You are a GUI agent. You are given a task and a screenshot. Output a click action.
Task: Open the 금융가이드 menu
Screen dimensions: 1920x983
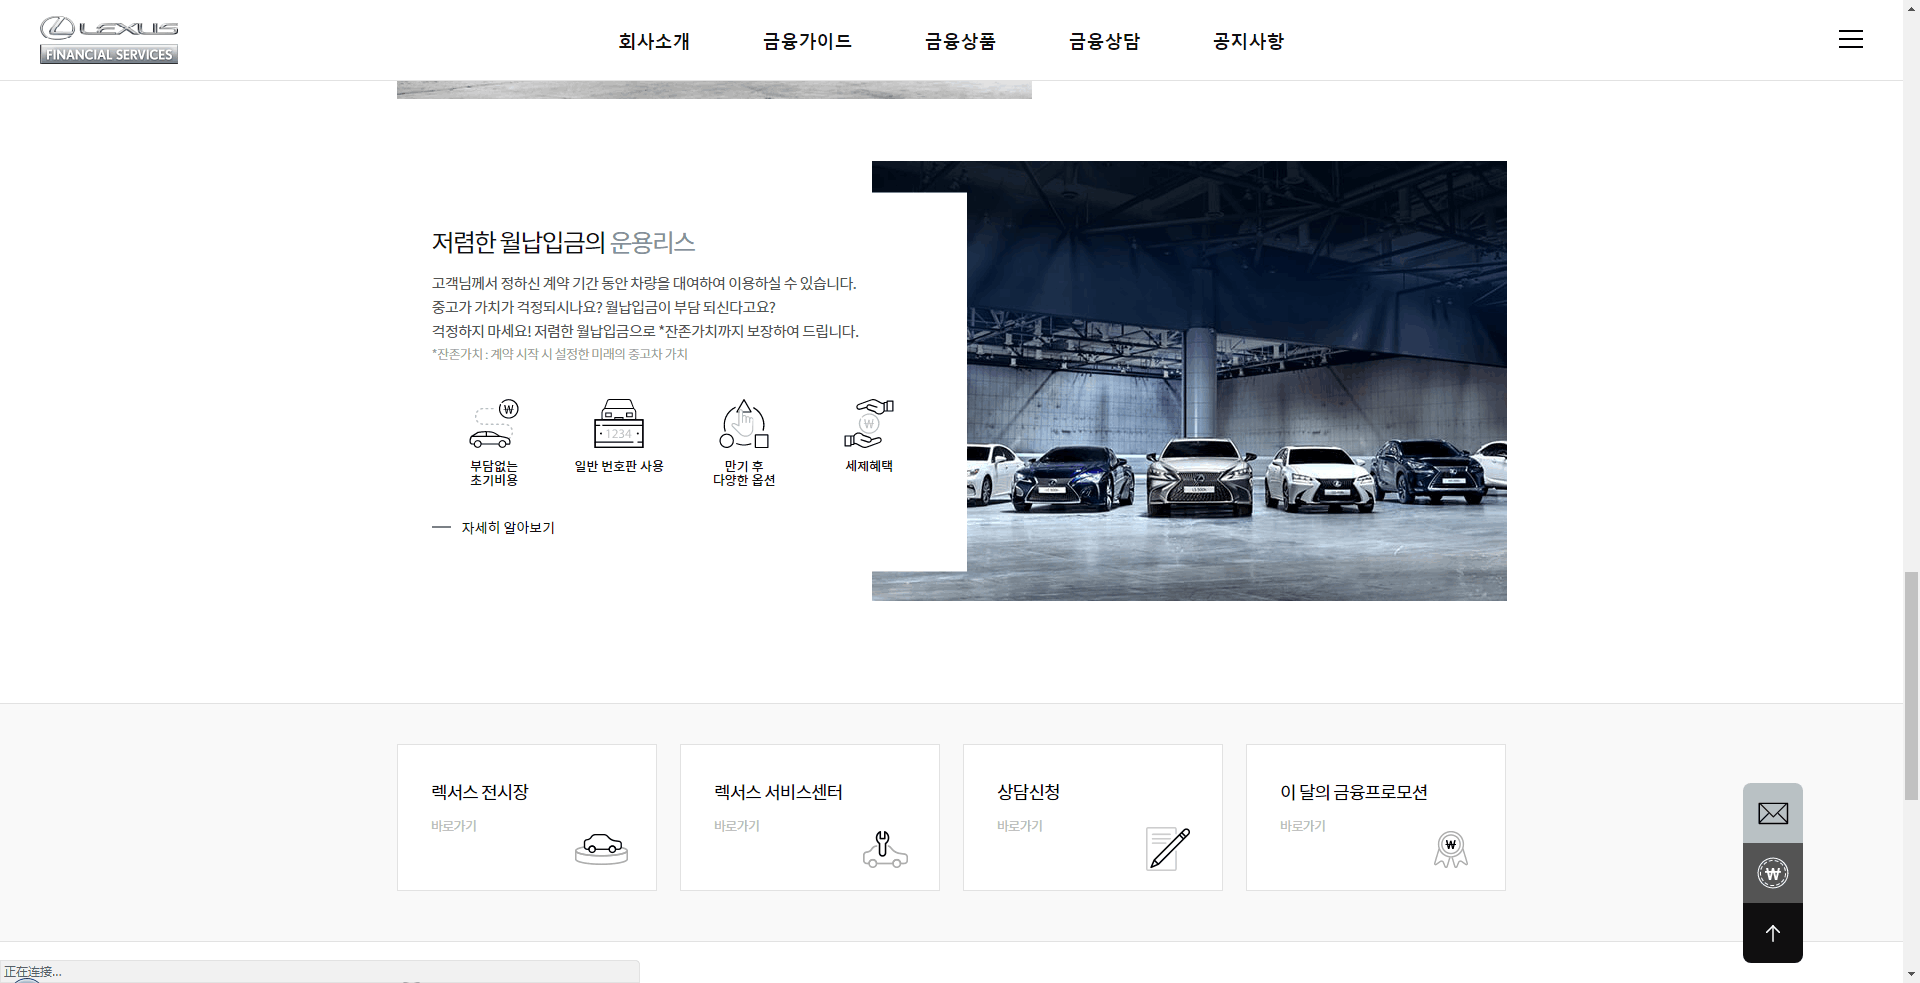807,41
